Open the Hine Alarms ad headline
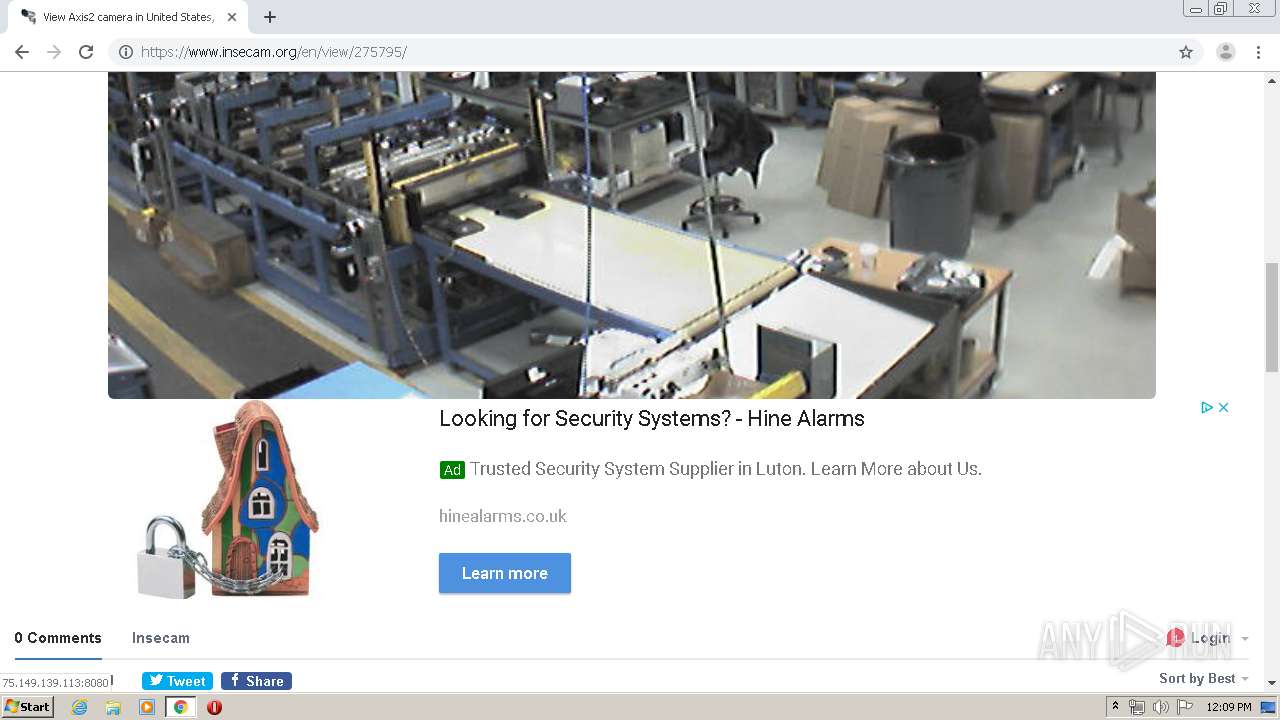 [652, 419]
